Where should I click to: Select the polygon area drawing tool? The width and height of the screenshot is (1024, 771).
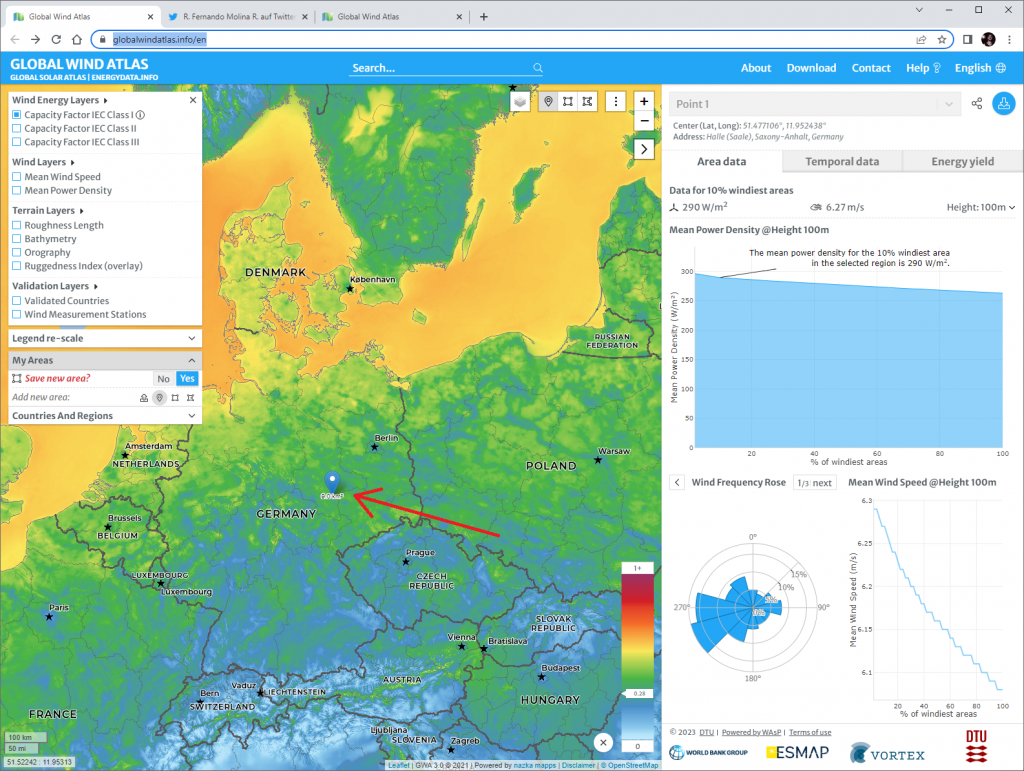point(587,101)
